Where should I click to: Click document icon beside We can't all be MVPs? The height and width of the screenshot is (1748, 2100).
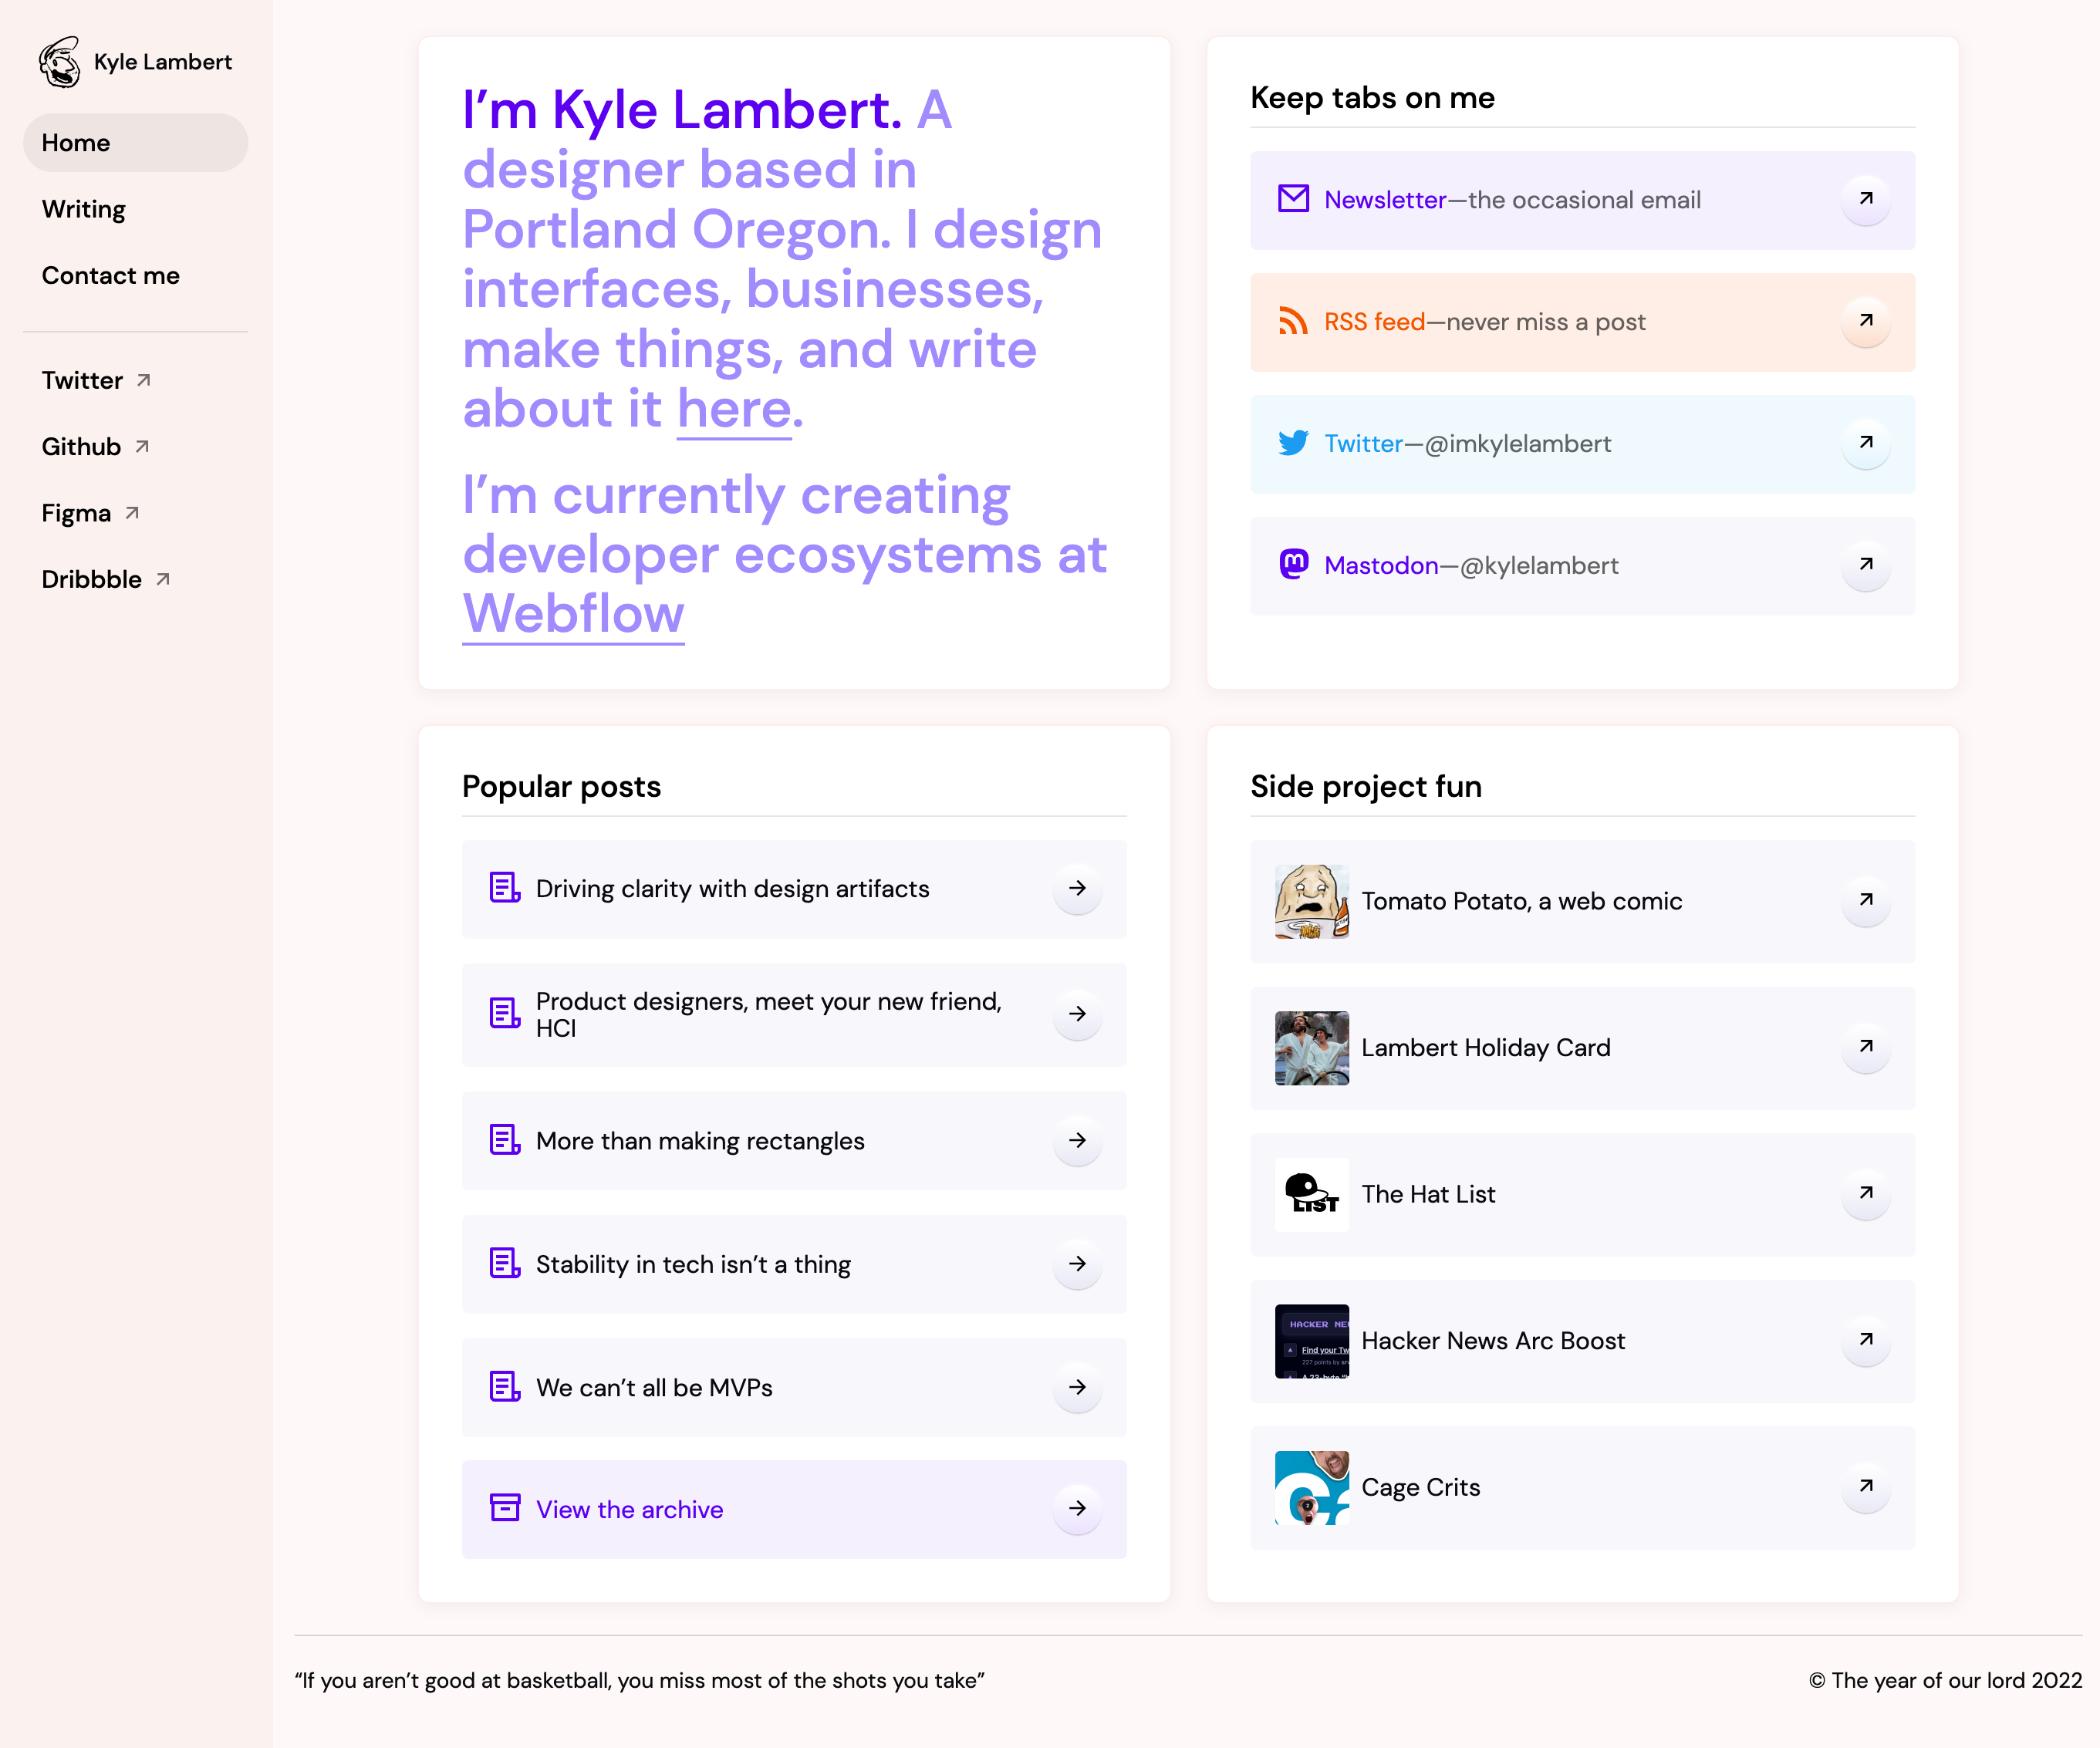pos(505,1387)
